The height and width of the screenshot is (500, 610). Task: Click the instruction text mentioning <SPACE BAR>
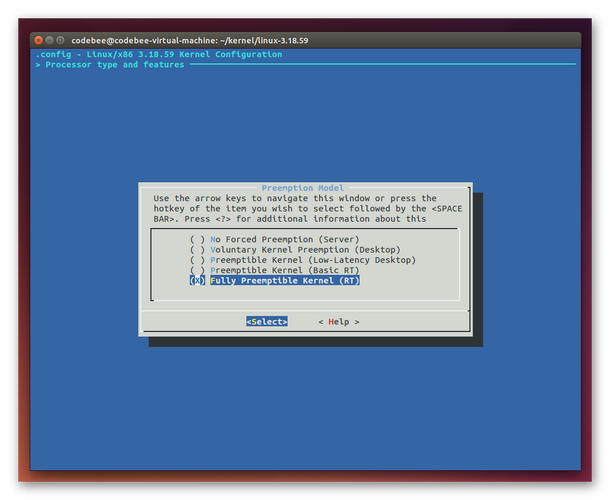(x=308, y=209)
